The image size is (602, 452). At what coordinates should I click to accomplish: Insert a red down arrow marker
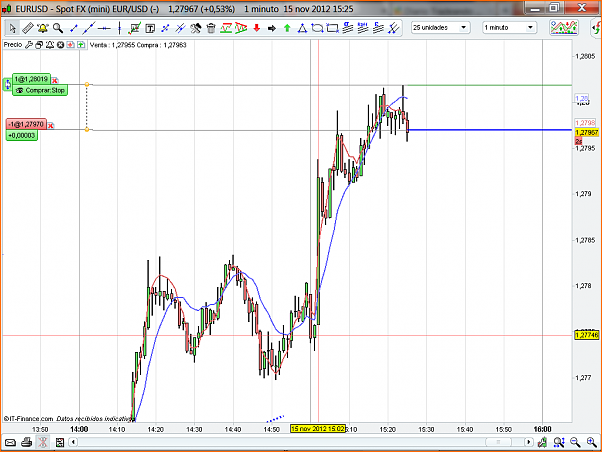(257, 28)
